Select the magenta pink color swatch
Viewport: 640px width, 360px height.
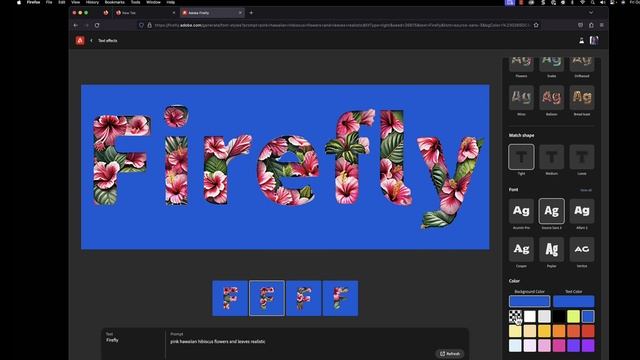(559, 346)
